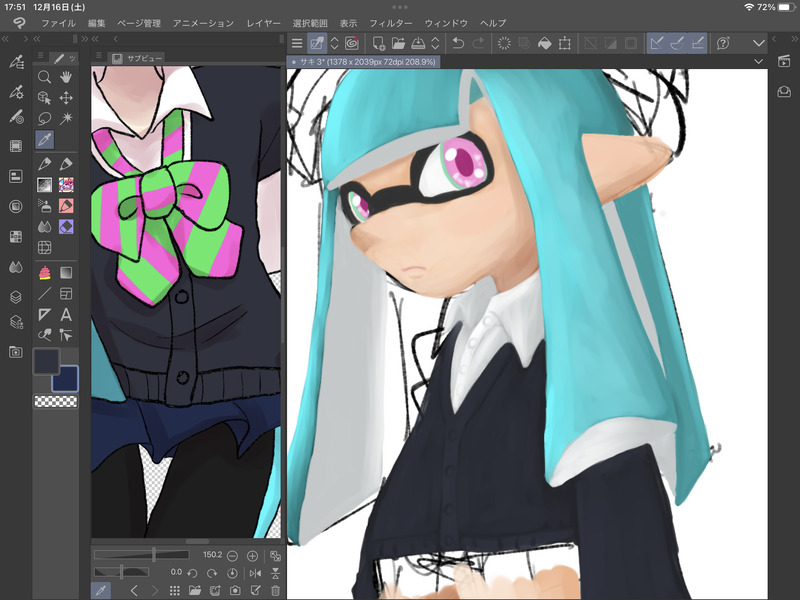Click the Save icon in command bar
This screenshot has height=600, width=800.
(418, 43)
